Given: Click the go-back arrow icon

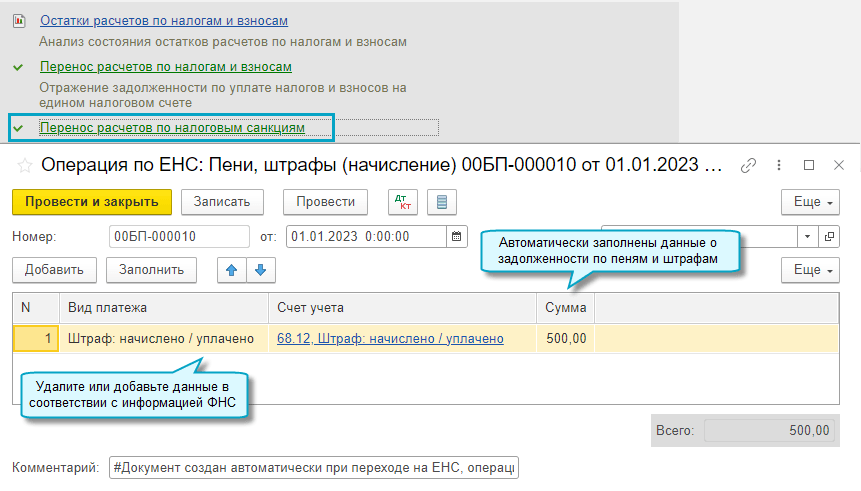Looking at the screenshot, I should pos(8,165).
